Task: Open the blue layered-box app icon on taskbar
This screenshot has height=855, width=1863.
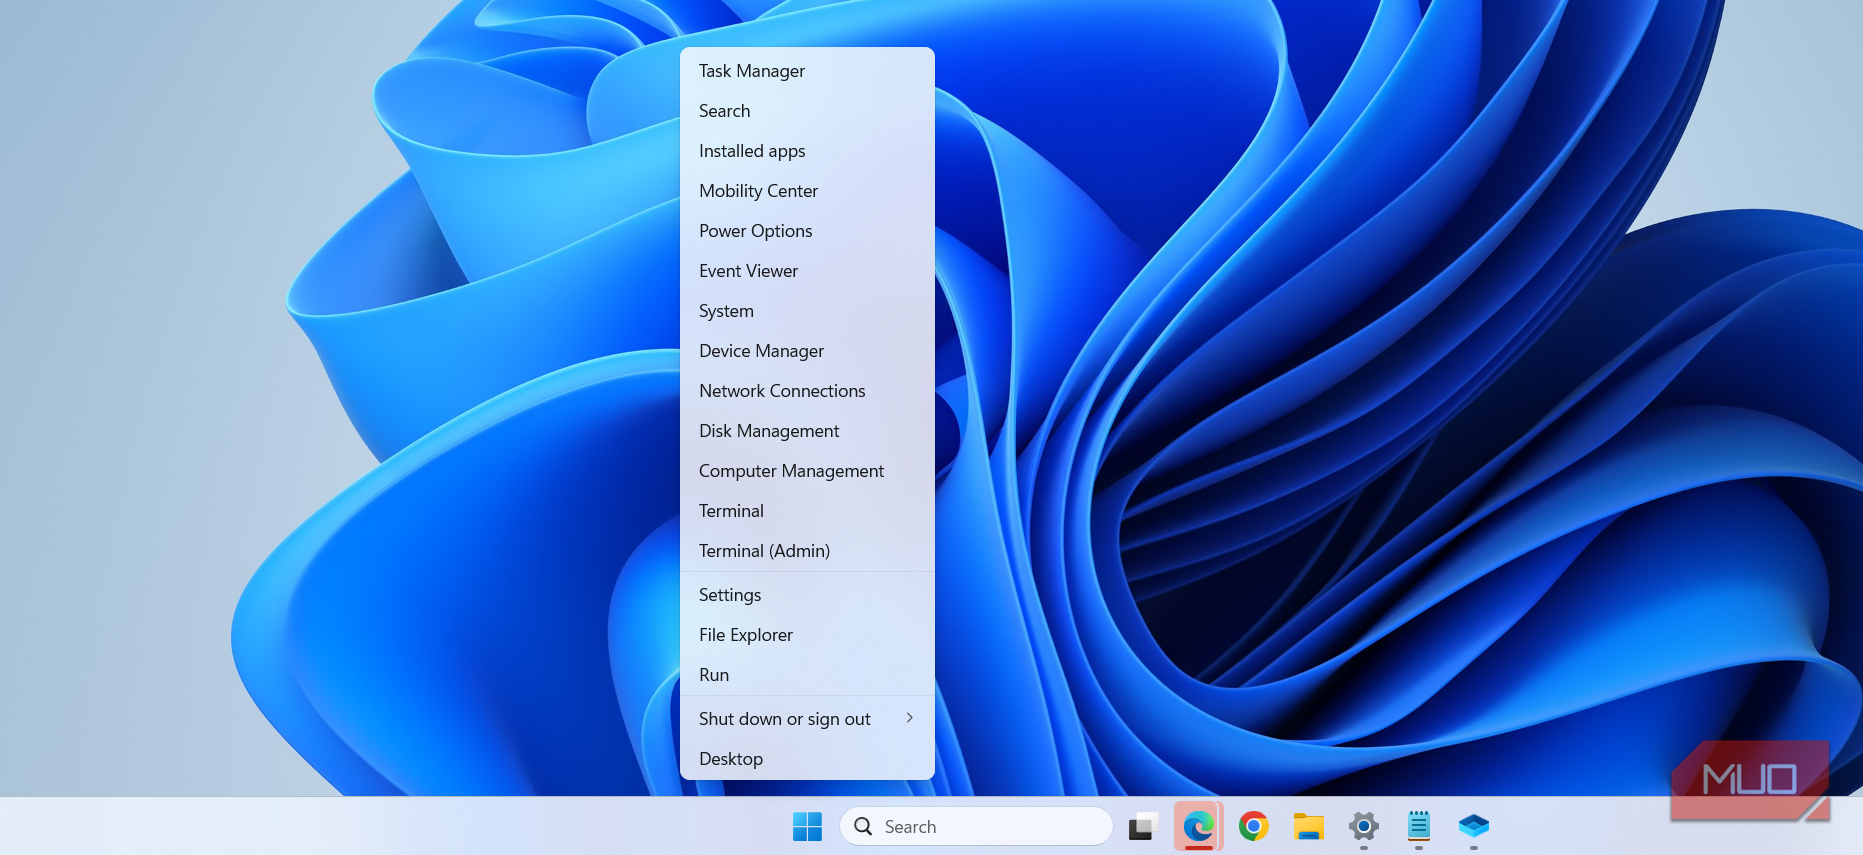Action: (x=1473, y=827)
